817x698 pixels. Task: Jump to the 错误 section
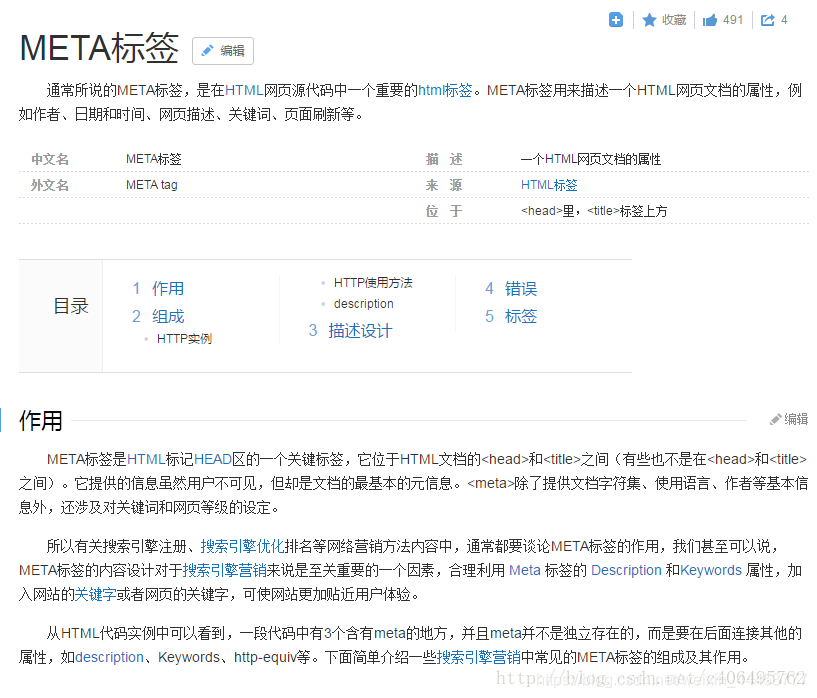tap(520, 288)
